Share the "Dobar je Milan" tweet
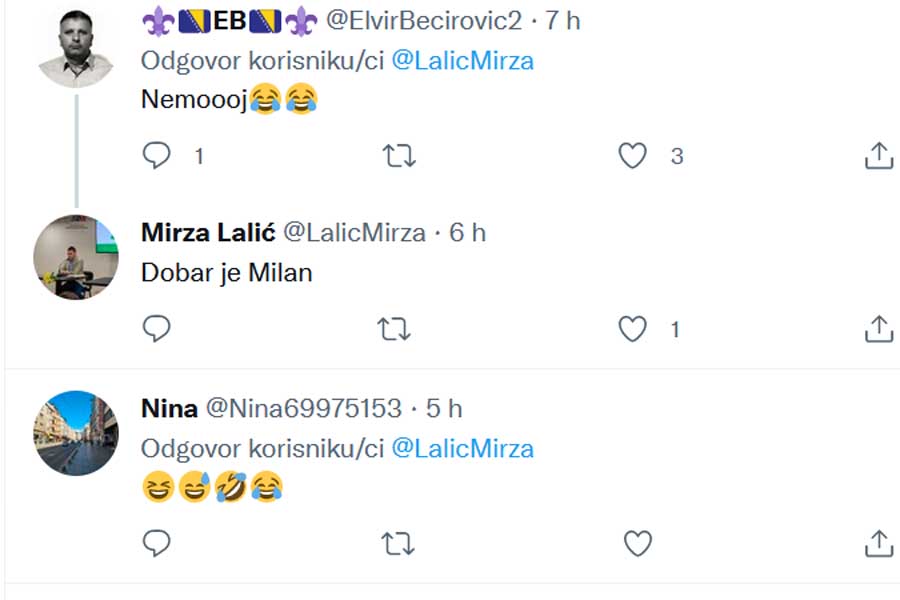 coord(877,328)
